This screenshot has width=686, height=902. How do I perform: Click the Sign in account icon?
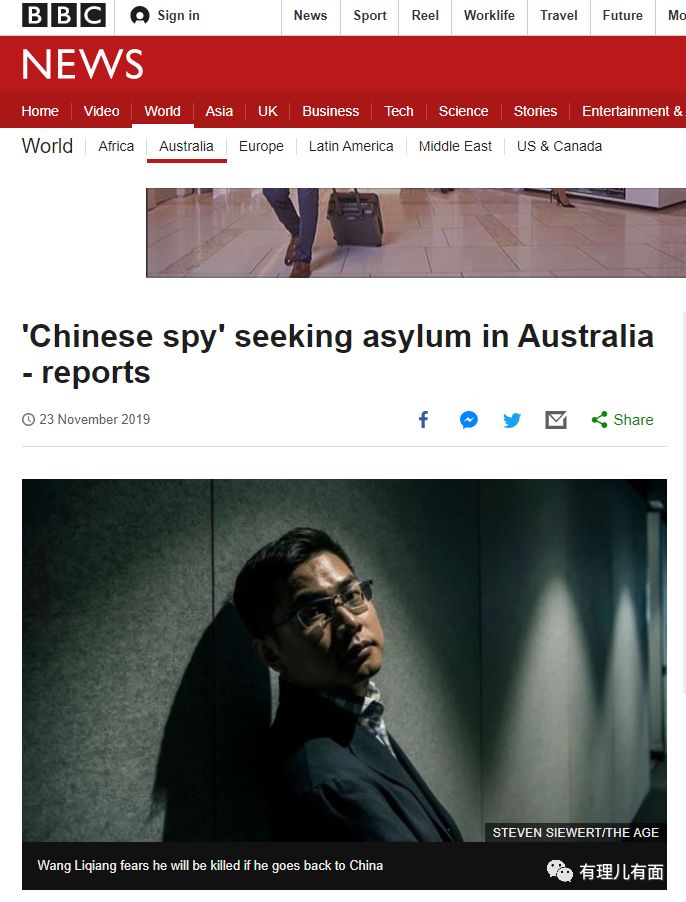click(x=140, y=16)
